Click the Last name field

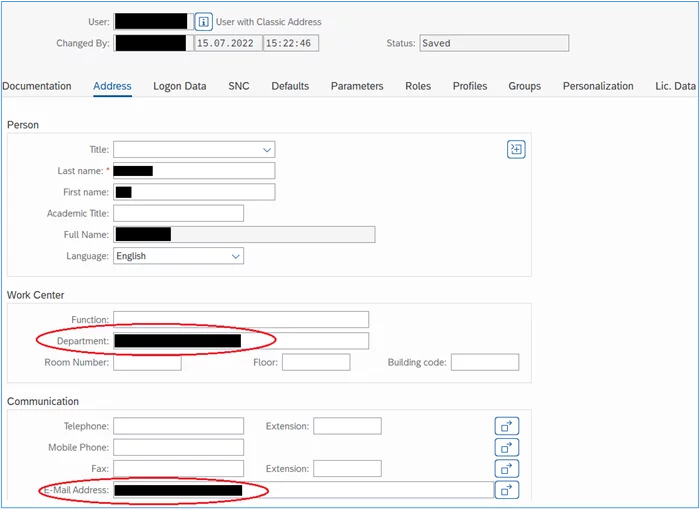(x=194, y=171)
